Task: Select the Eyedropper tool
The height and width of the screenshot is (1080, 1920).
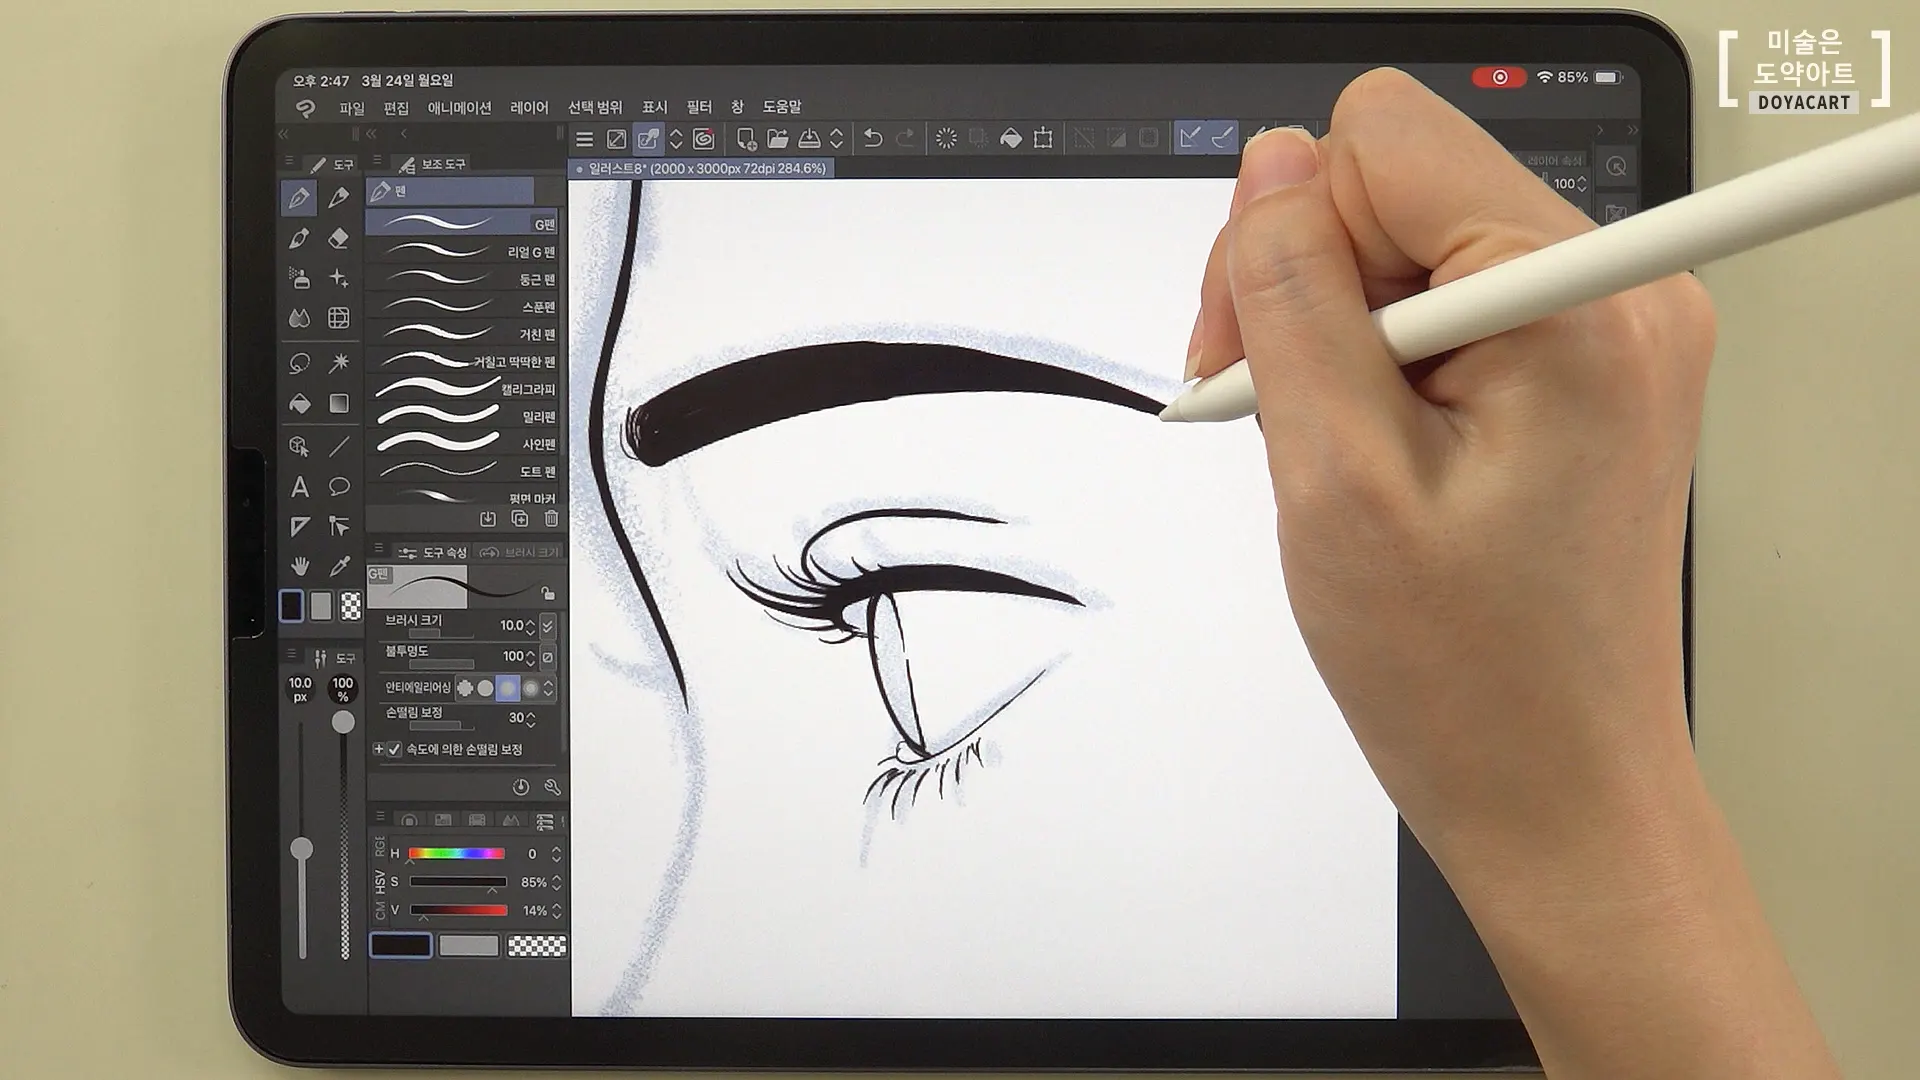Action: click(x=339, y=566)
